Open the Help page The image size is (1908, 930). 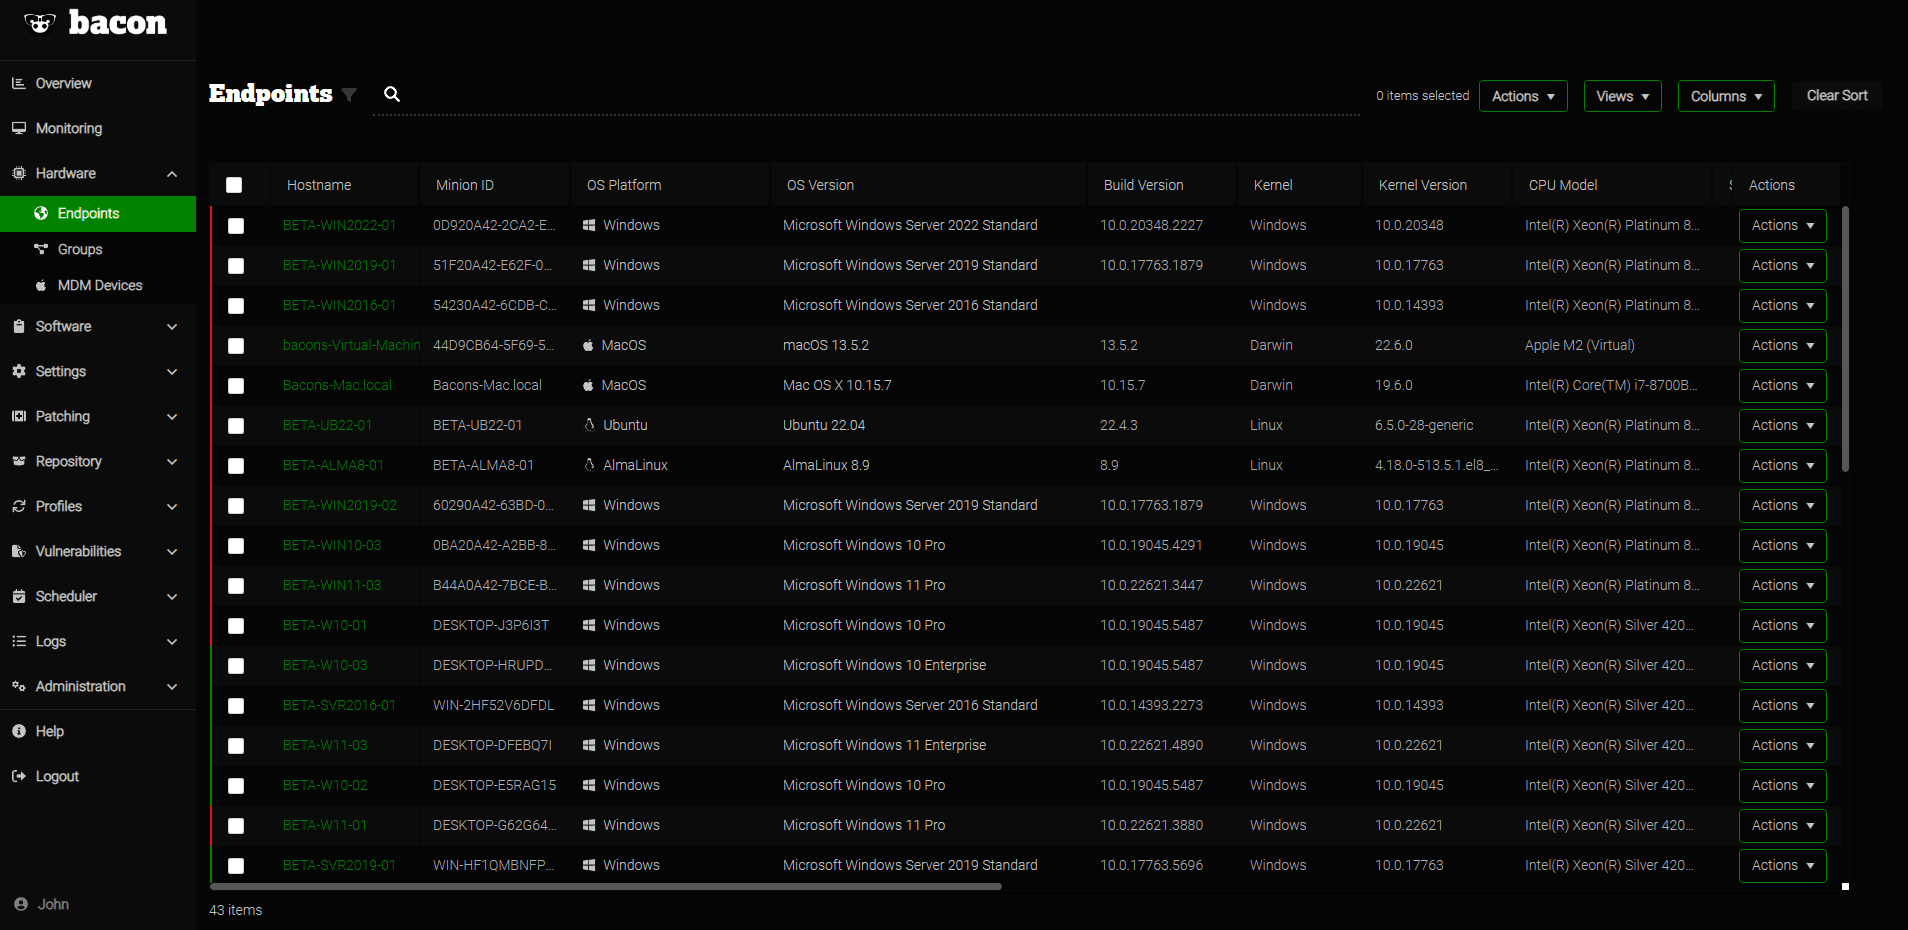tap(97, 731)
